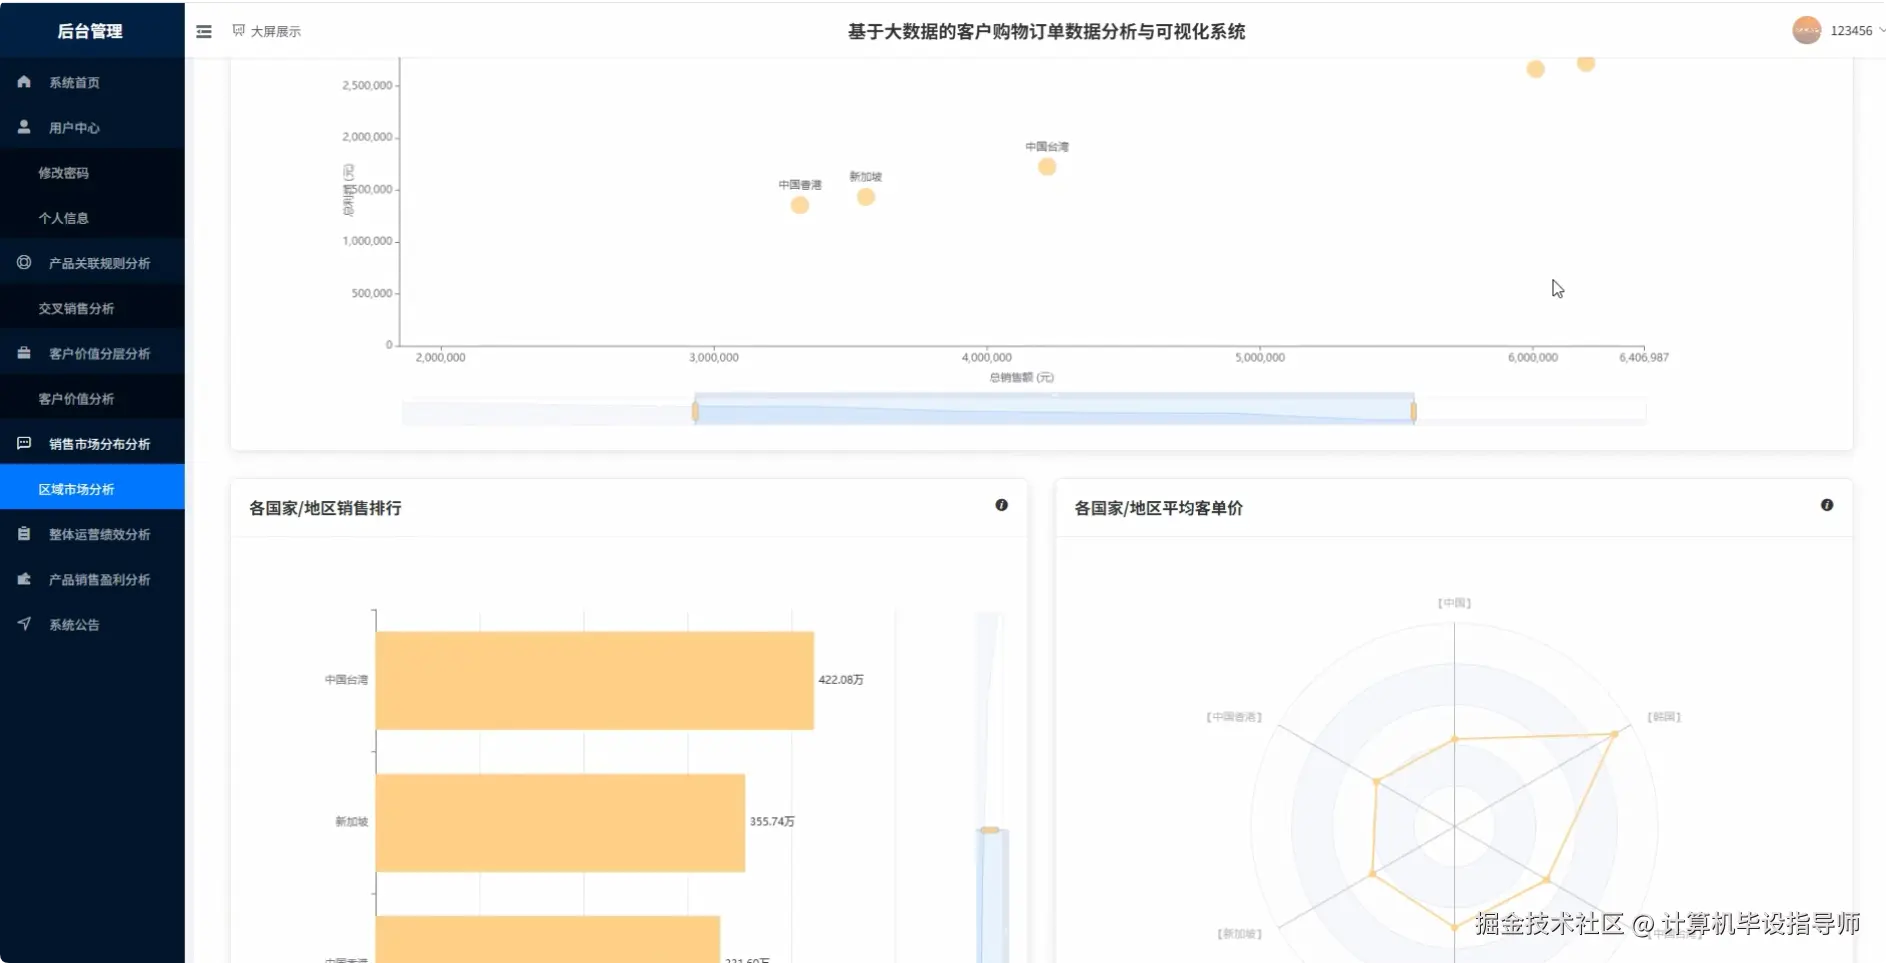Click the 422.08万 bar value label

click(841, 680)
